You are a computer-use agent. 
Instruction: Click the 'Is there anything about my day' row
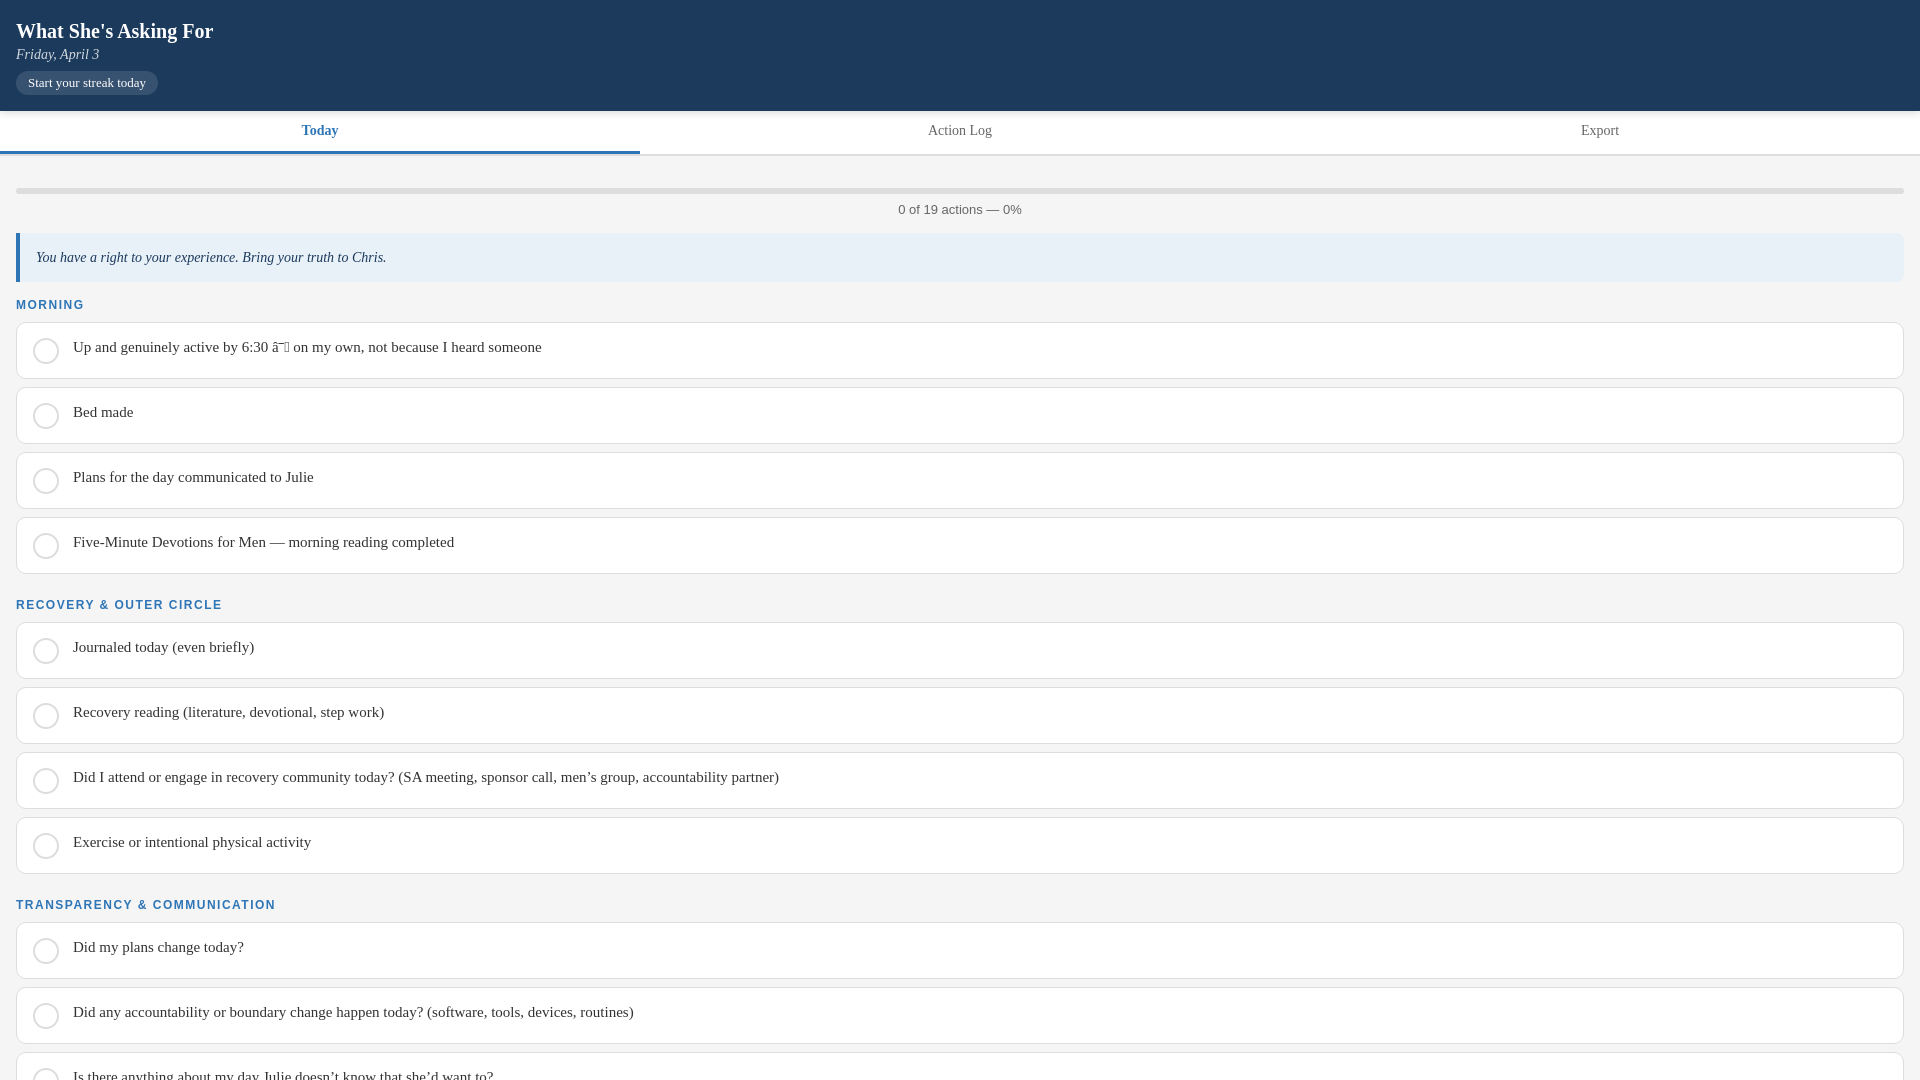[960, 1067]
